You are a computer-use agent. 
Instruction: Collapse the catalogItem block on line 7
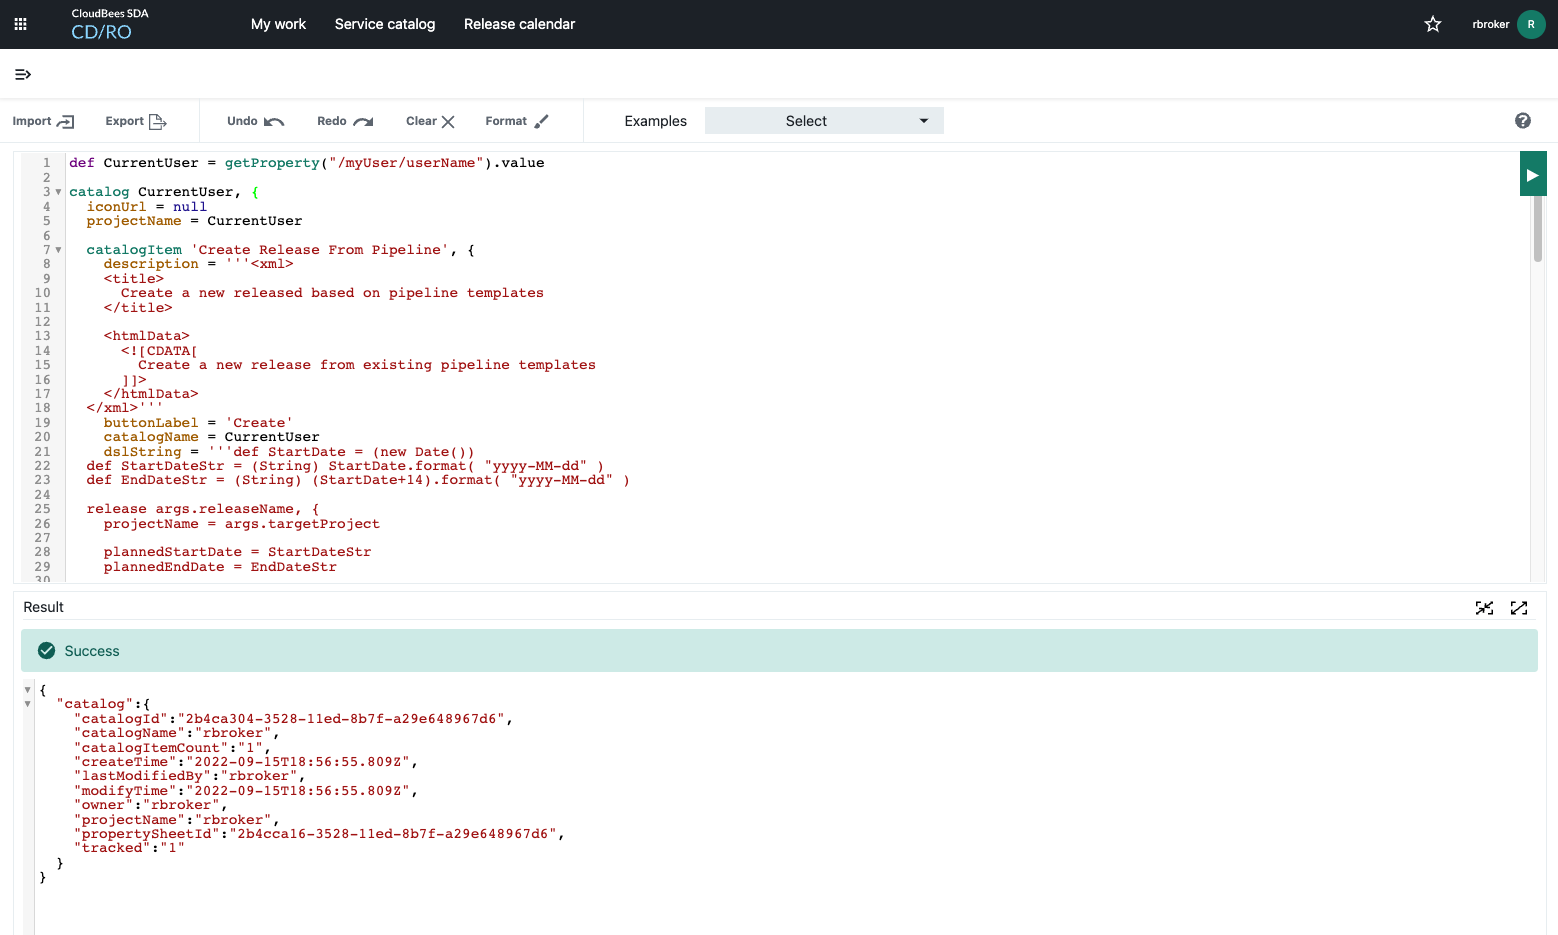58,250
